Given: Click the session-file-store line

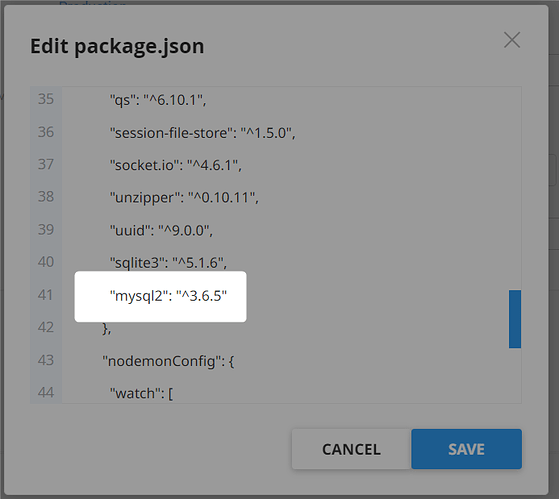Looking at the screenshot, I should (x=202, y=133).
